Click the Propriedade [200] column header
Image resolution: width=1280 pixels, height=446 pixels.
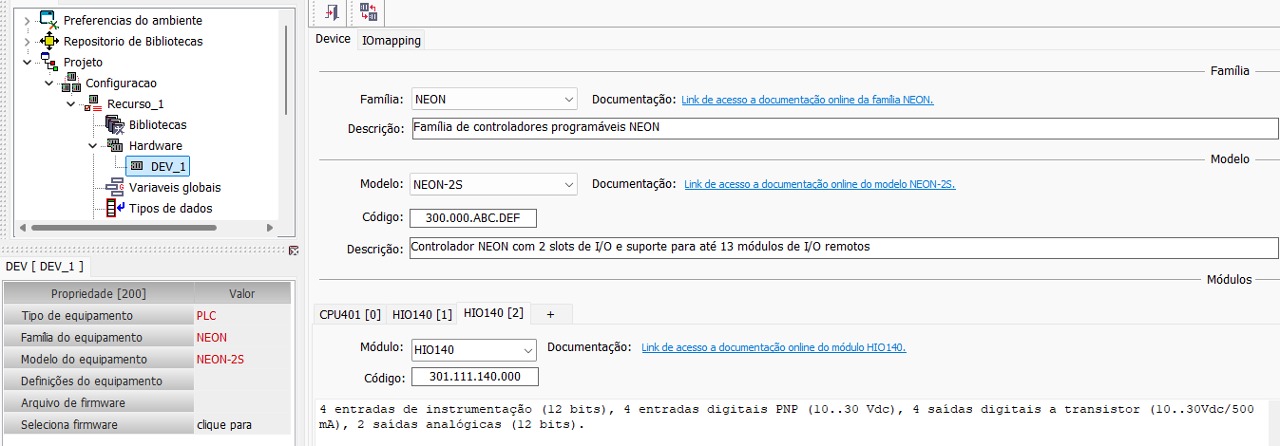[x=98, y=294]
